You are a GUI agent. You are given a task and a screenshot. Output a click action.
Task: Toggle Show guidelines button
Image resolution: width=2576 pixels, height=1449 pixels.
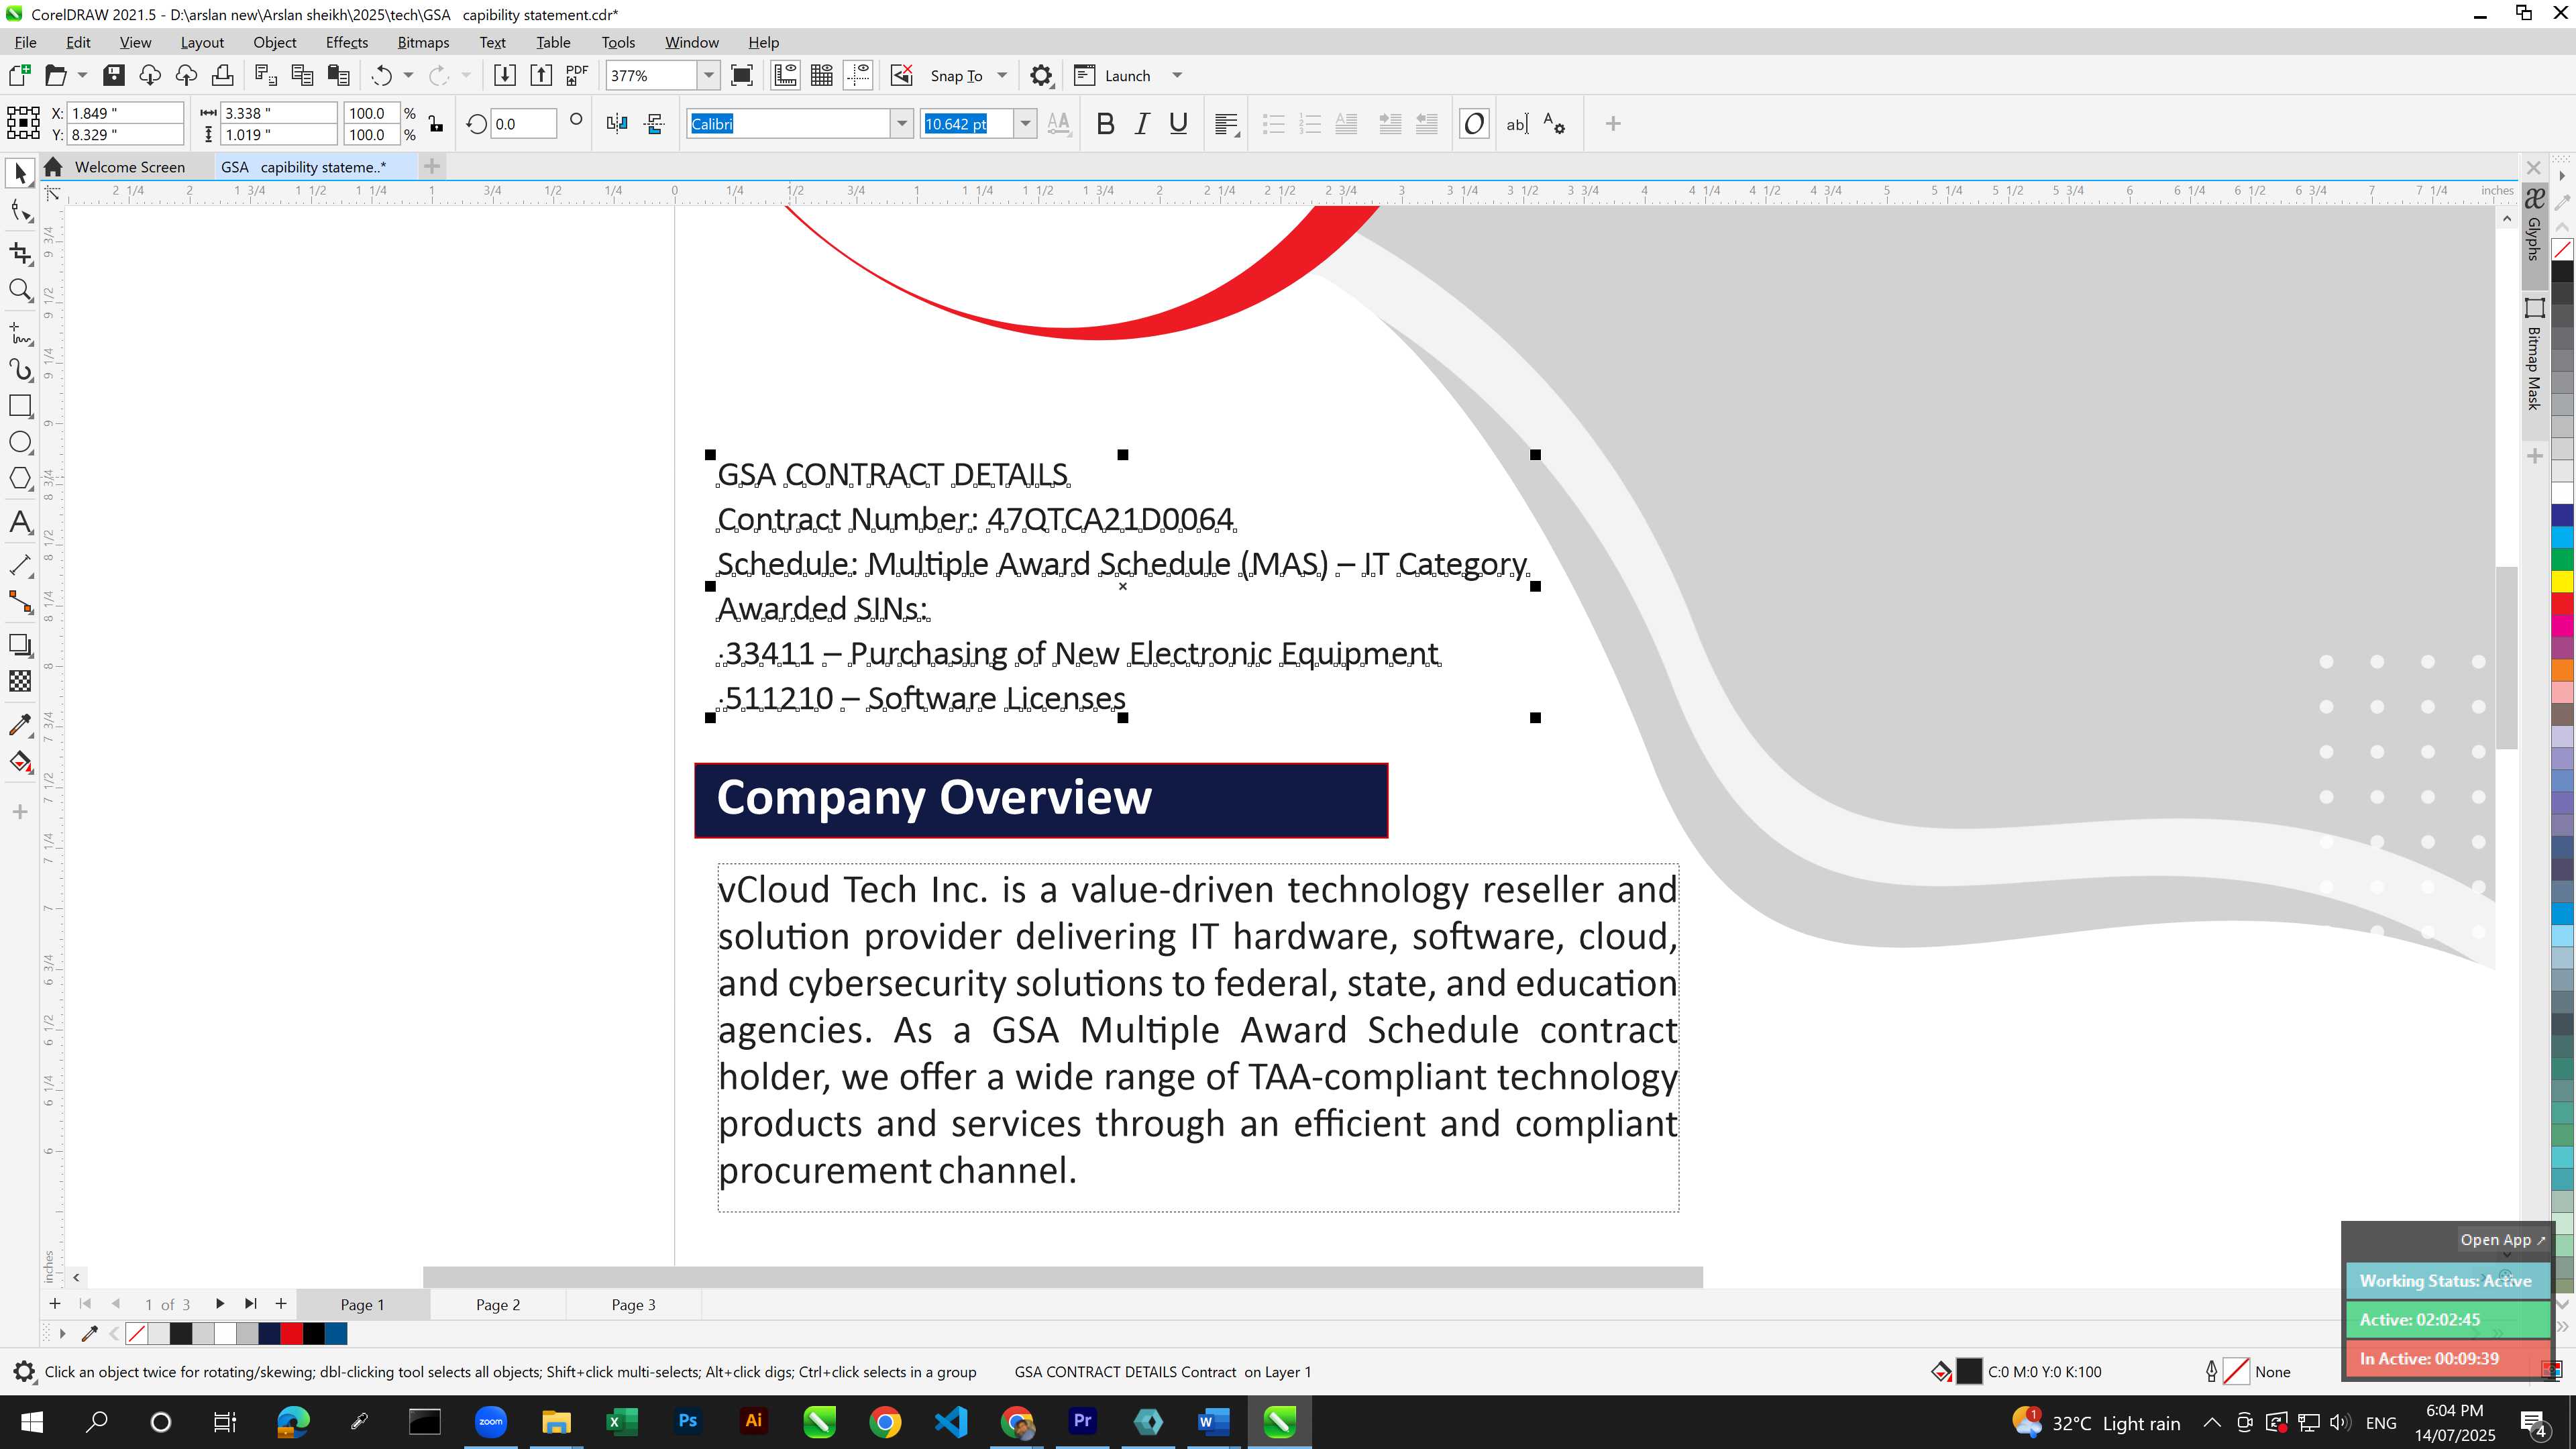[x=858, y=75]
